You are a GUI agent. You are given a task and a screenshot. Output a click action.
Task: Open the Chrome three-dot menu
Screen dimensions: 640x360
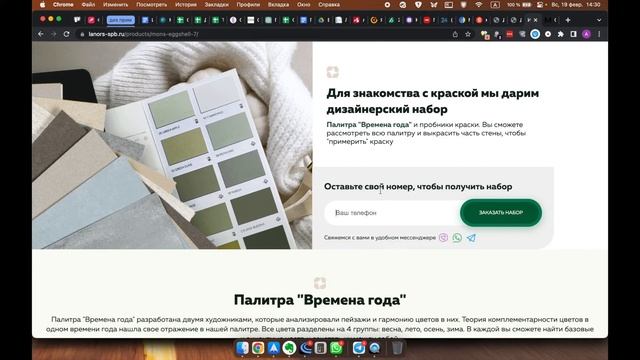tap(599, 34)
